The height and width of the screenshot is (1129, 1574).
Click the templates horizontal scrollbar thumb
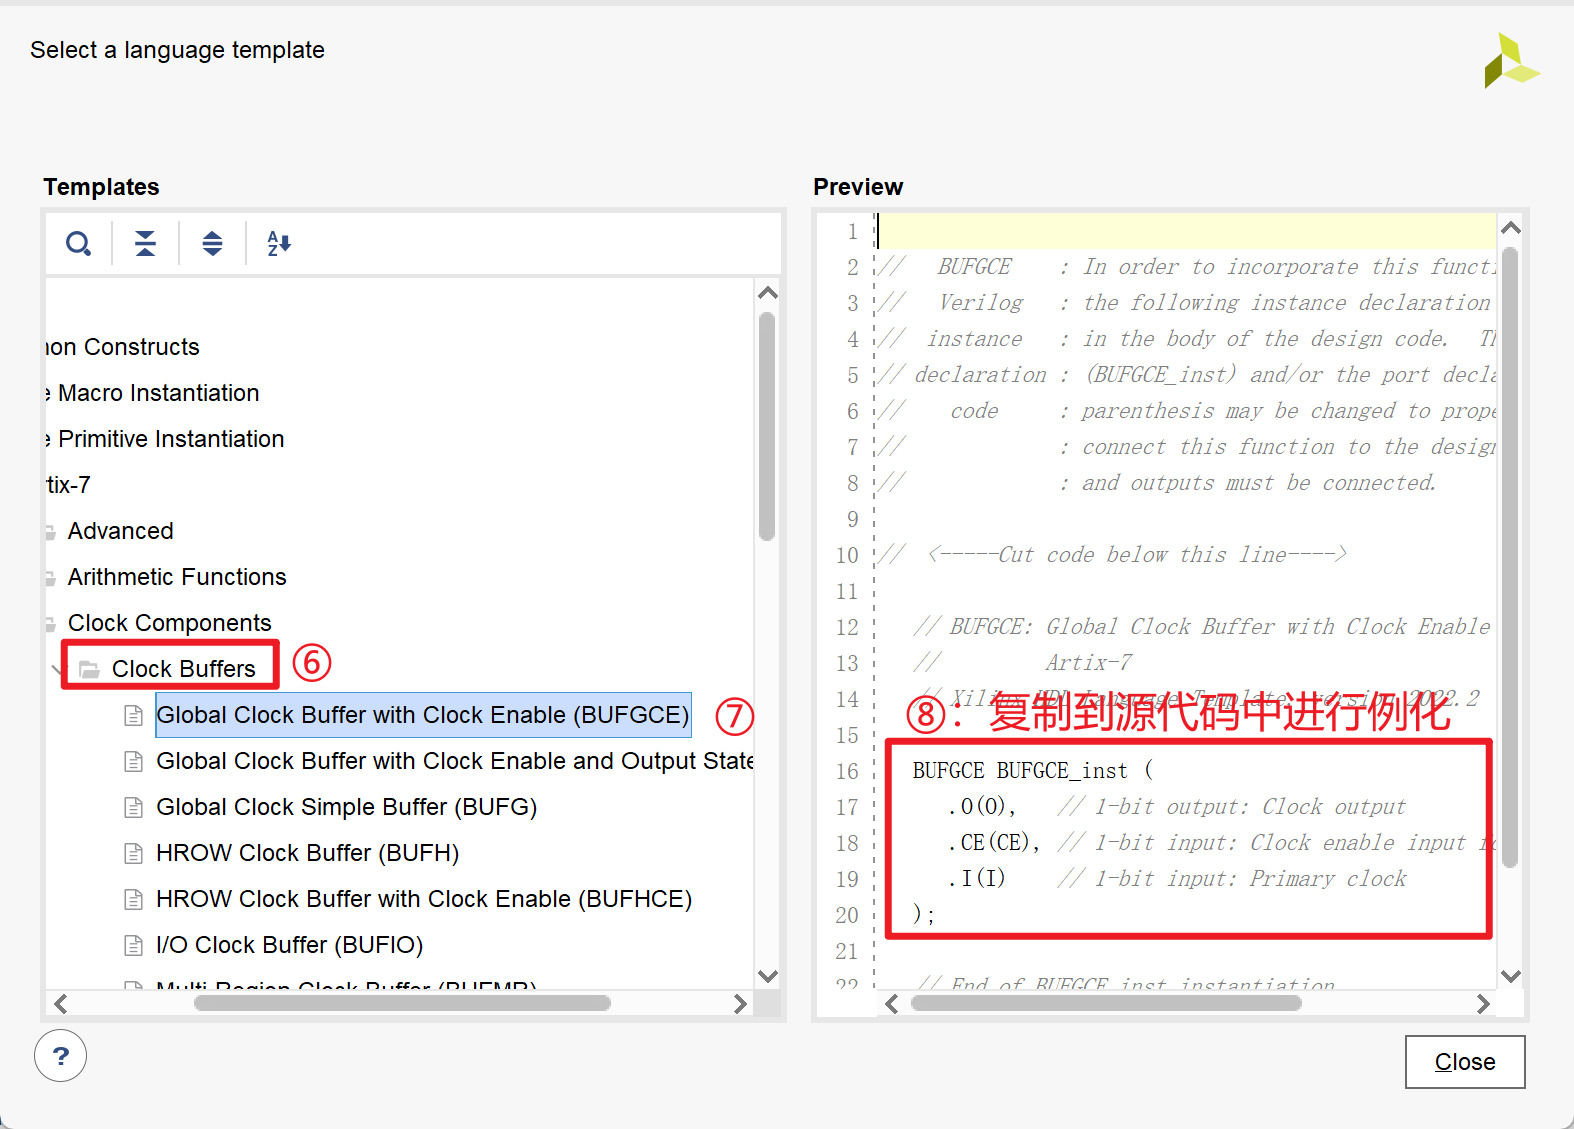pyautogui.click(x=402, y=1003)
